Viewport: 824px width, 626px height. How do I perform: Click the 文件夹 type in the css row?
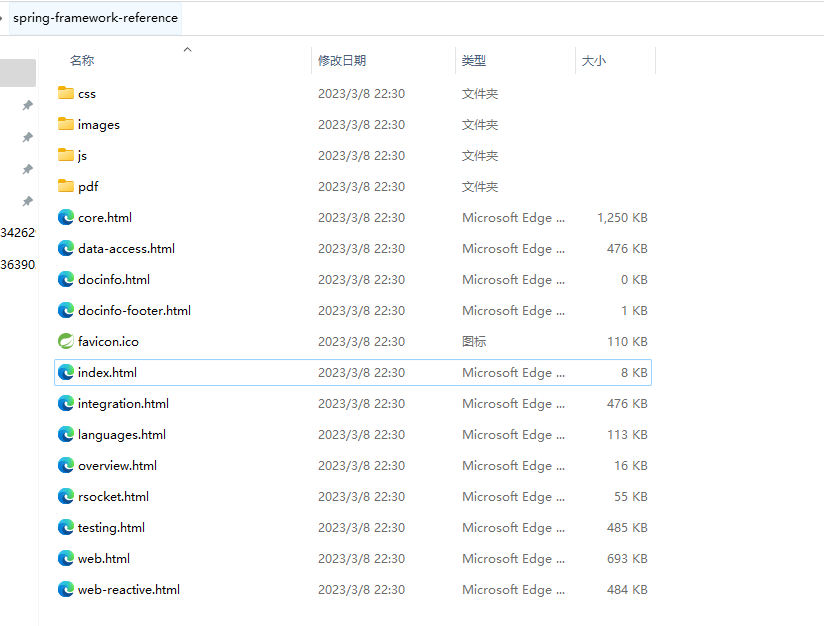(480, 94)
